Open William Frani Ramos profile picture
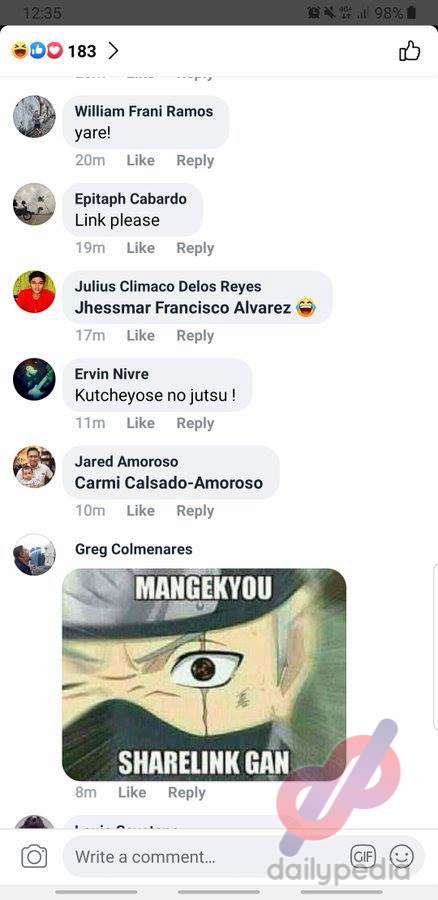 34,117
